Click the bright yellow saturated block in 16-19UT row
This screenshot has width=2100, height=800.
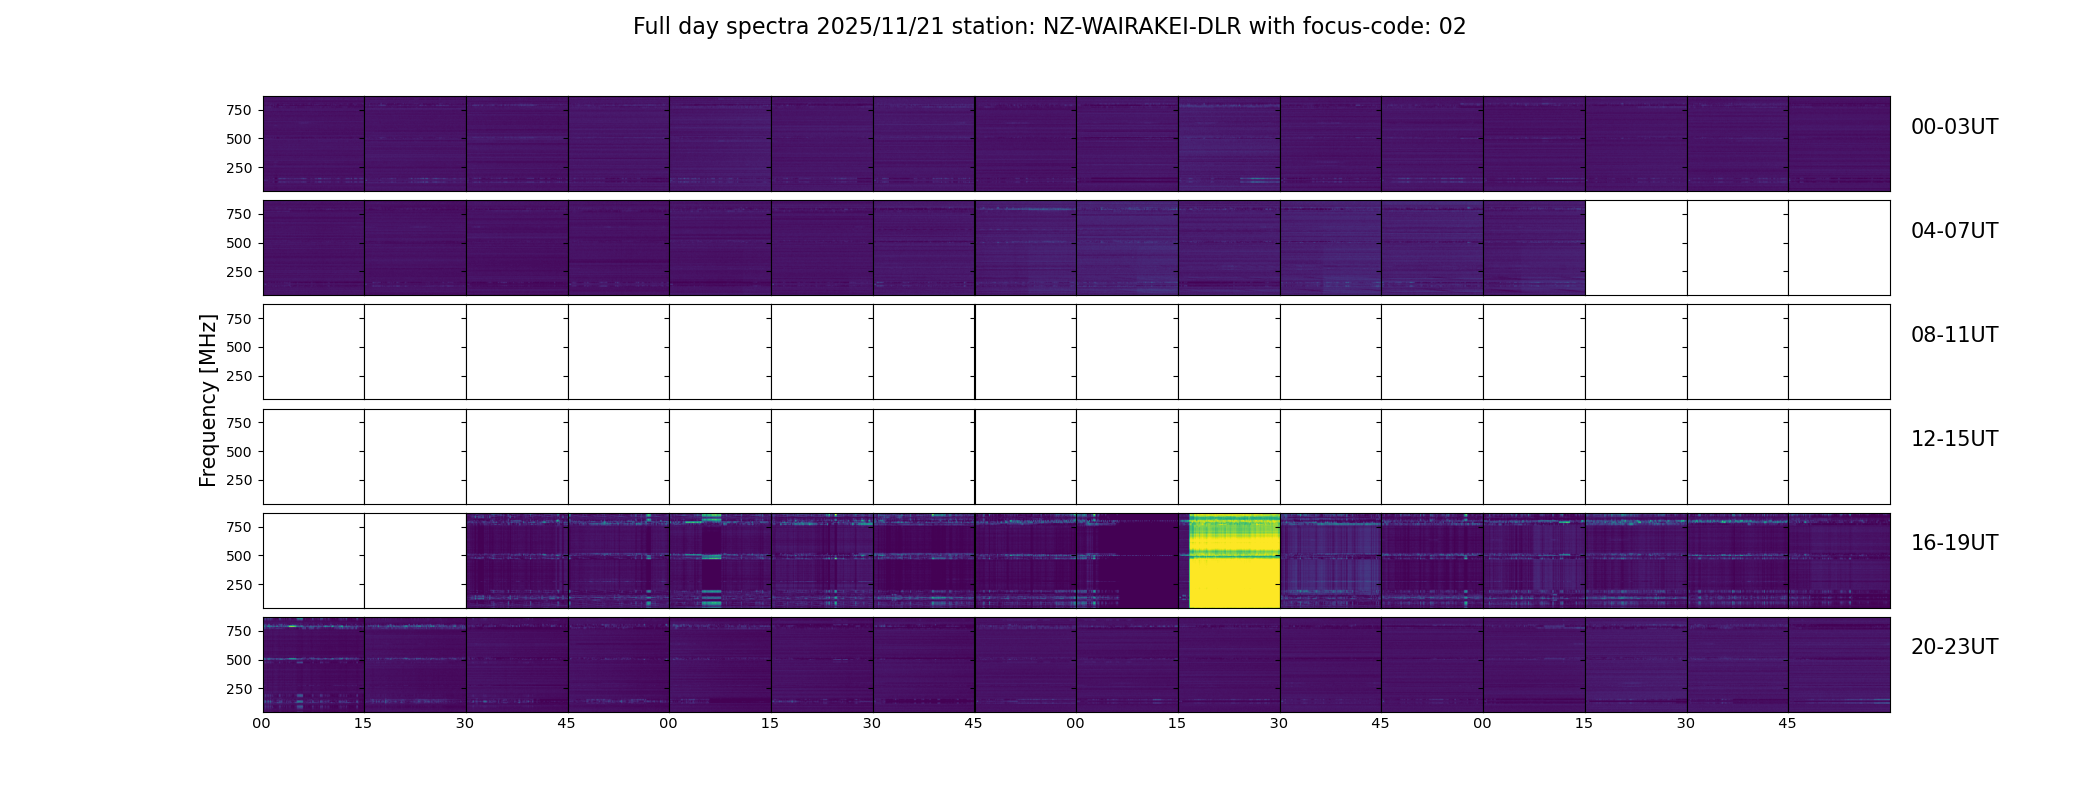coord(1234,561)
